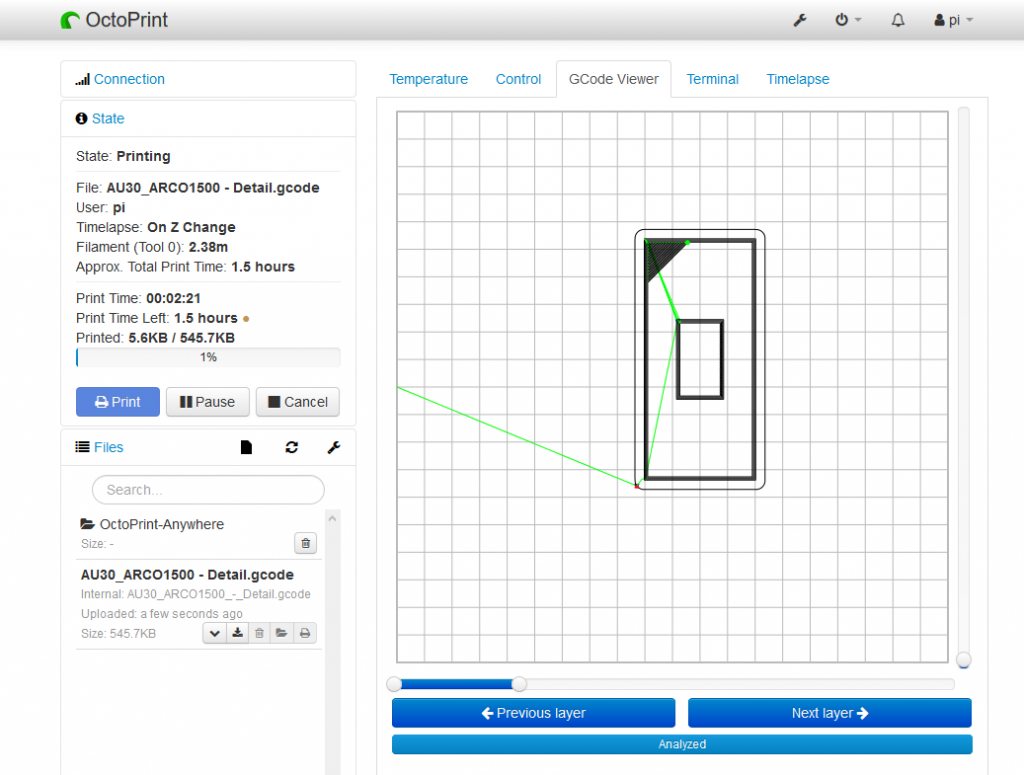Expand details for AU30_ARCO1500 file
Viewport: 1024px width, 775px height.
(x=214, y=633)
